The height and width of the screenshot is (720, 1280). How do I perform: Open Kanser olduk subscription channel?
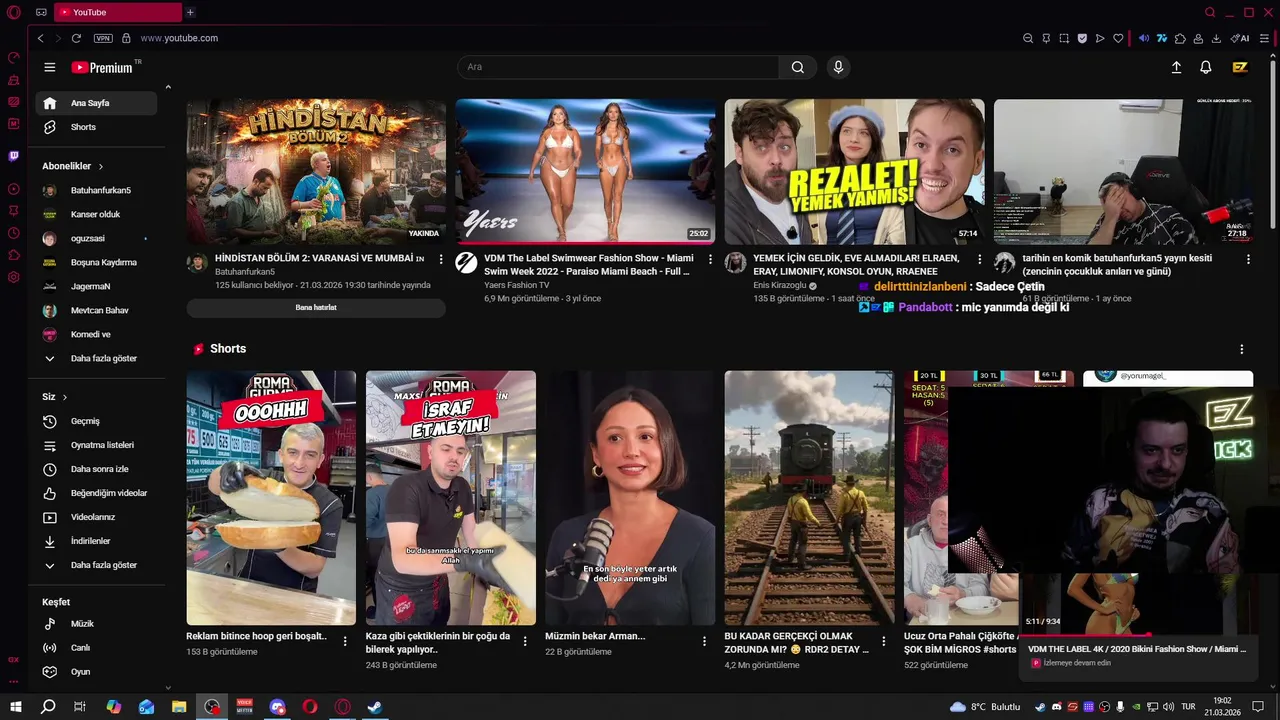[x=96, y=214]
